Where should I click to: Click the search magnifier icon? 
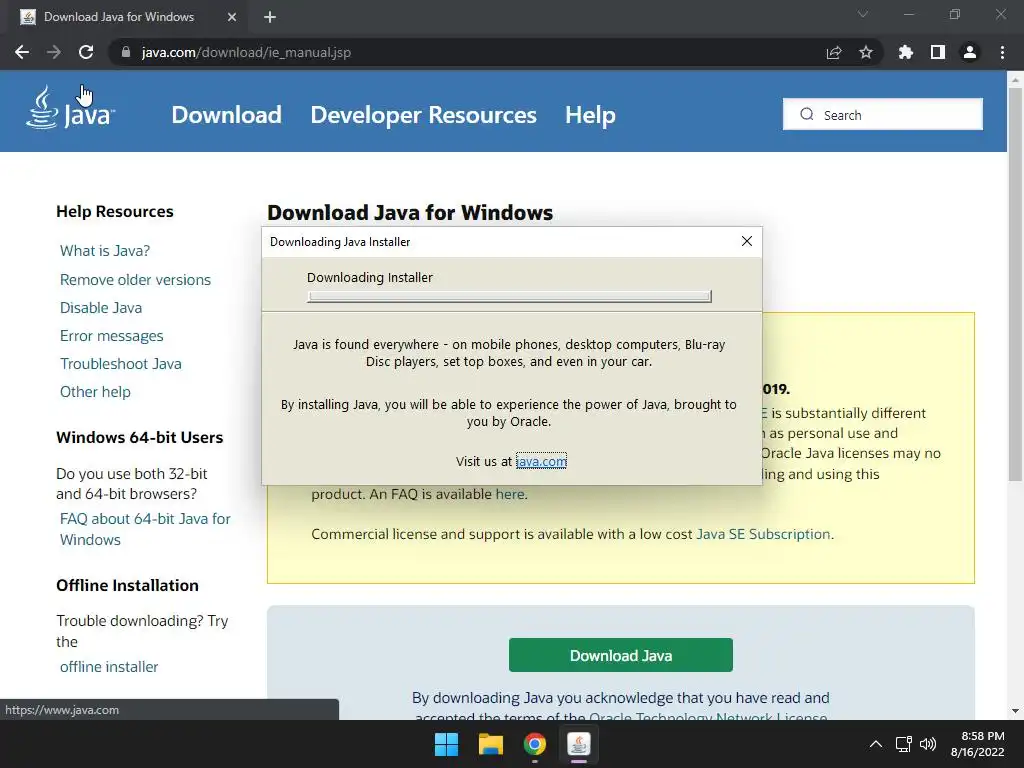[x=807, y=114]
